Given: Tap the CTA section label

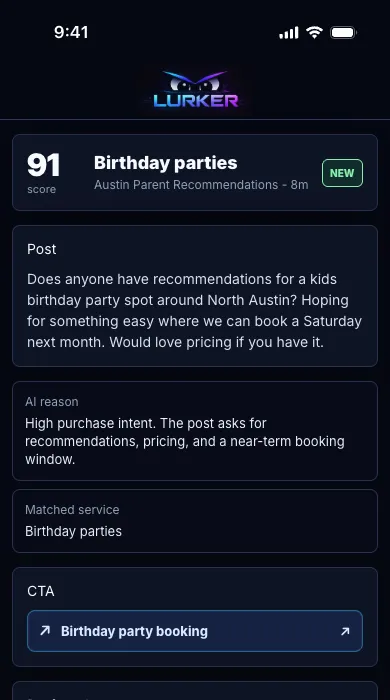Looking at the screenshot, I should [x=41, y=591].
